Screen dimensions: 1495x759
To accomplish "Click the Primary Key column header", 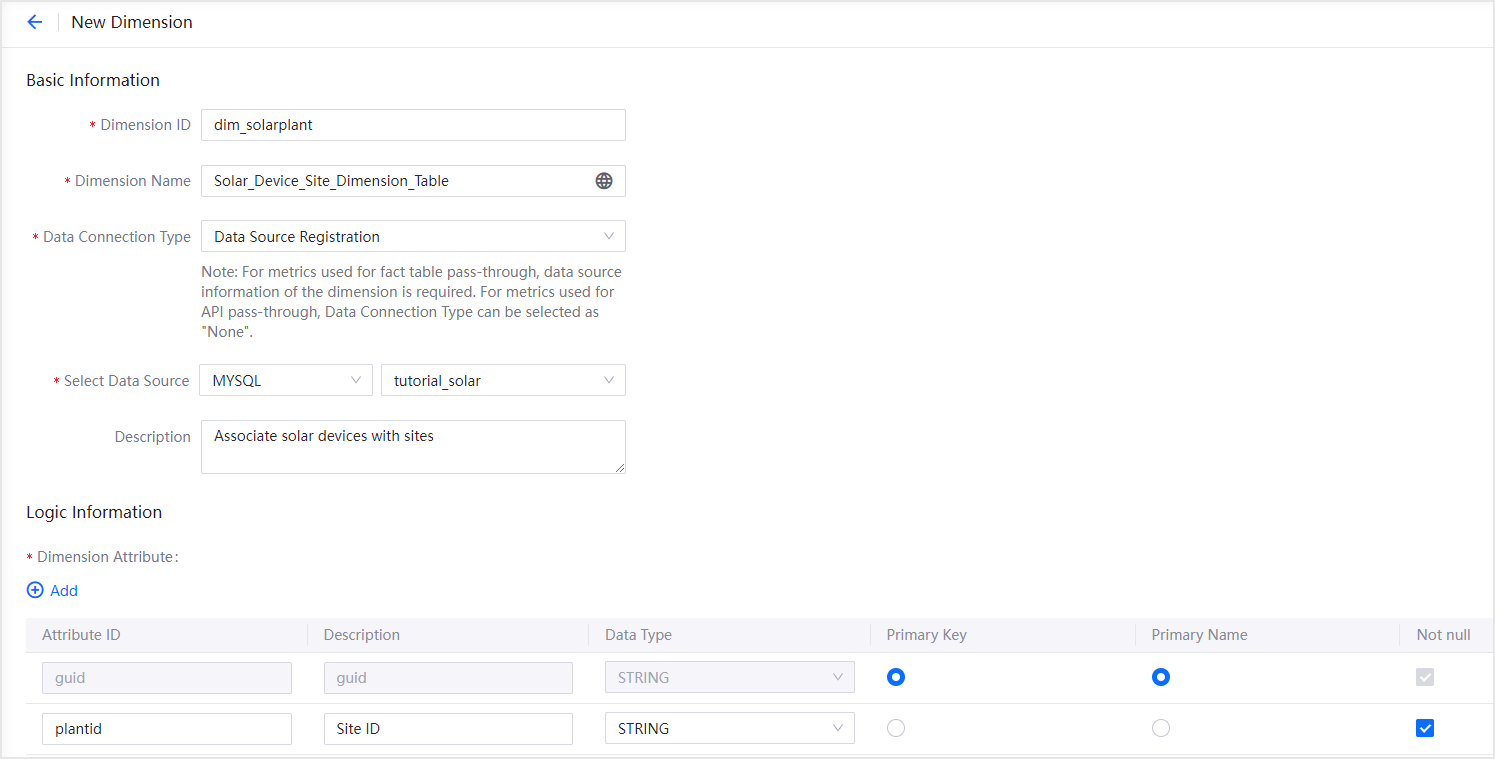I will (x=927, y=635).
